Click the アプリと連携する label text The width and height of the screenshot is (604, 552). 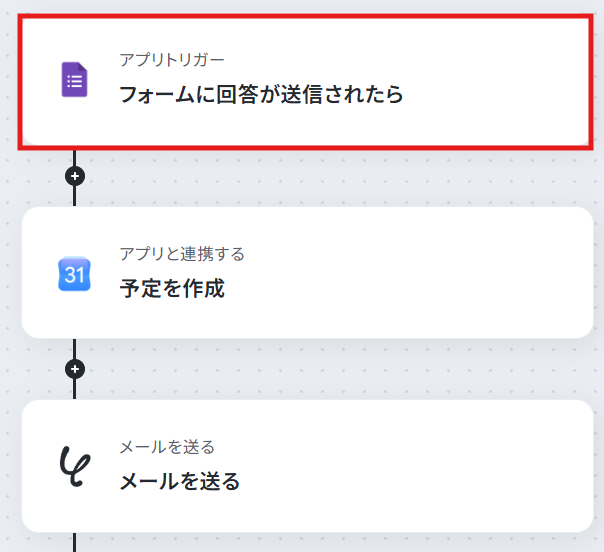tap(182, 254)
